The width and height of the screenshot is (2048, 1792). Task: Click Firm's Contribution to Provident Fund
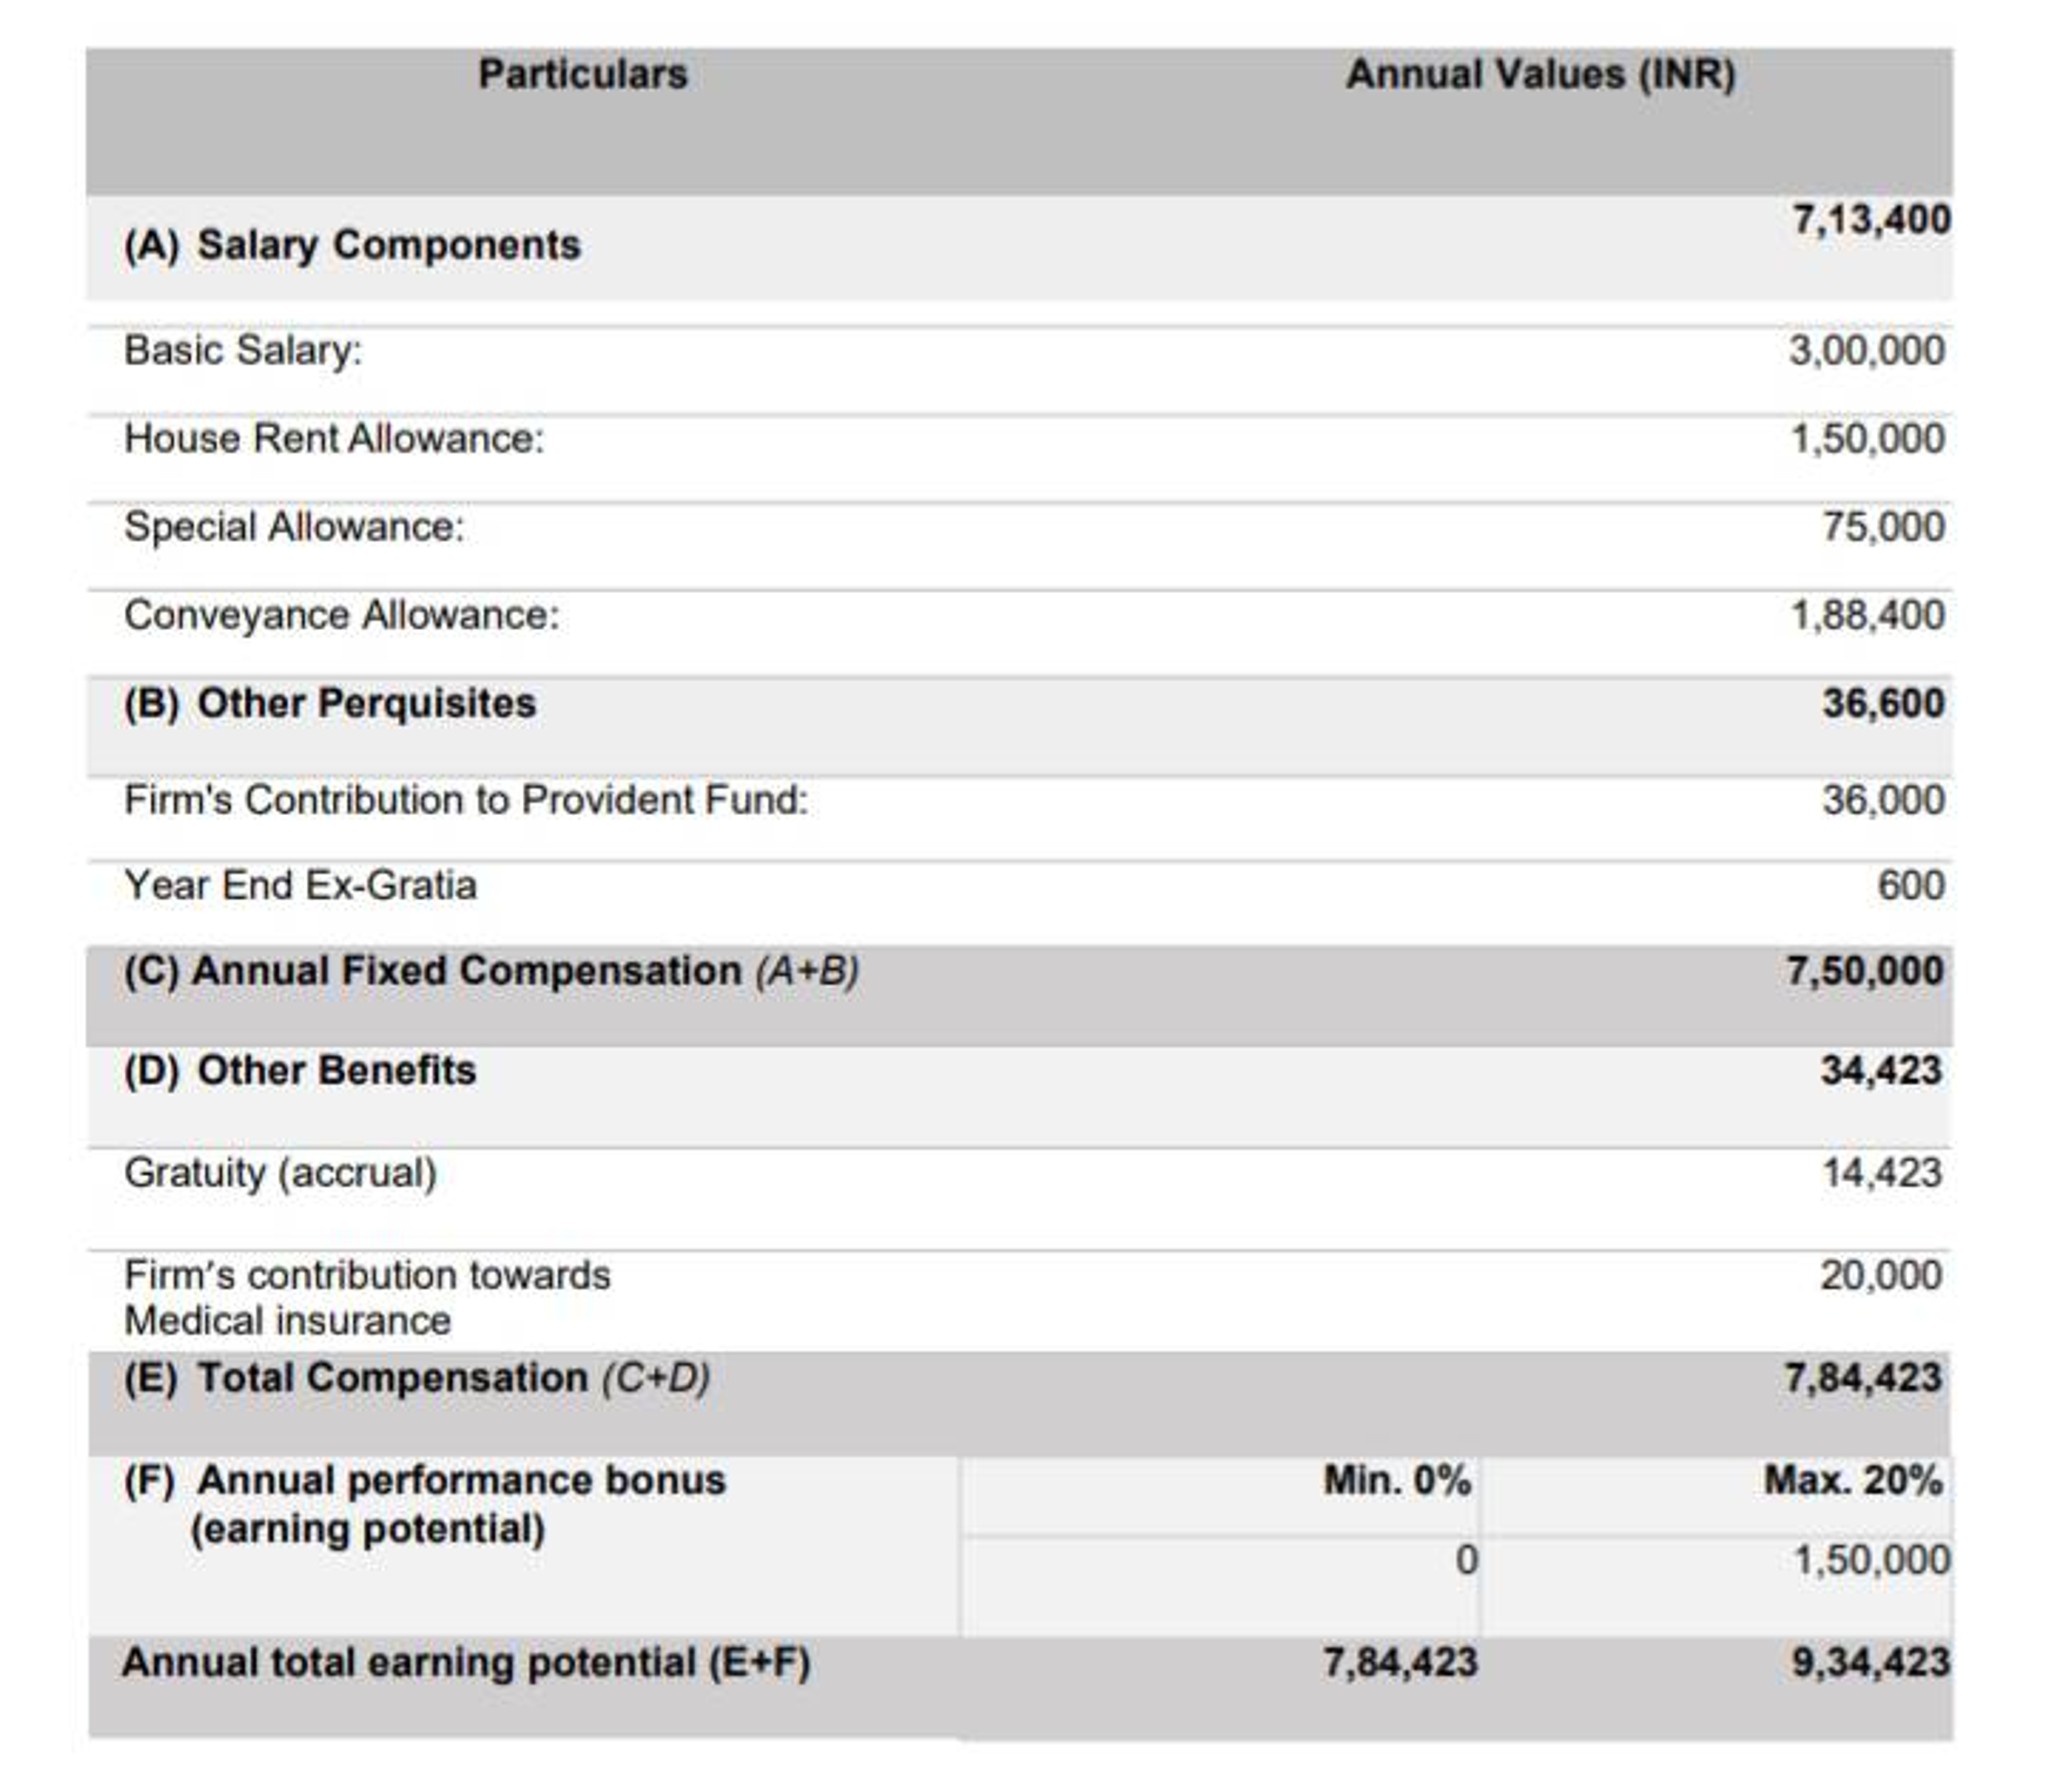tap(466, 800)
